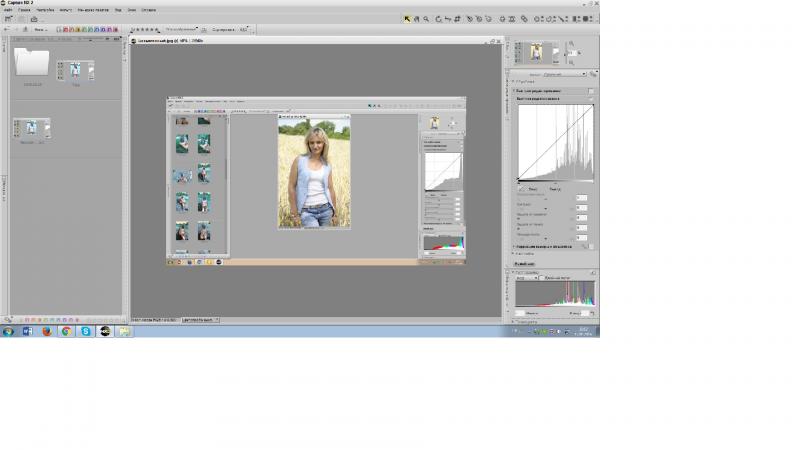Switch to second document tab at bottom
Viewport: 800px width, 450px height.
[x=201, y=320]
